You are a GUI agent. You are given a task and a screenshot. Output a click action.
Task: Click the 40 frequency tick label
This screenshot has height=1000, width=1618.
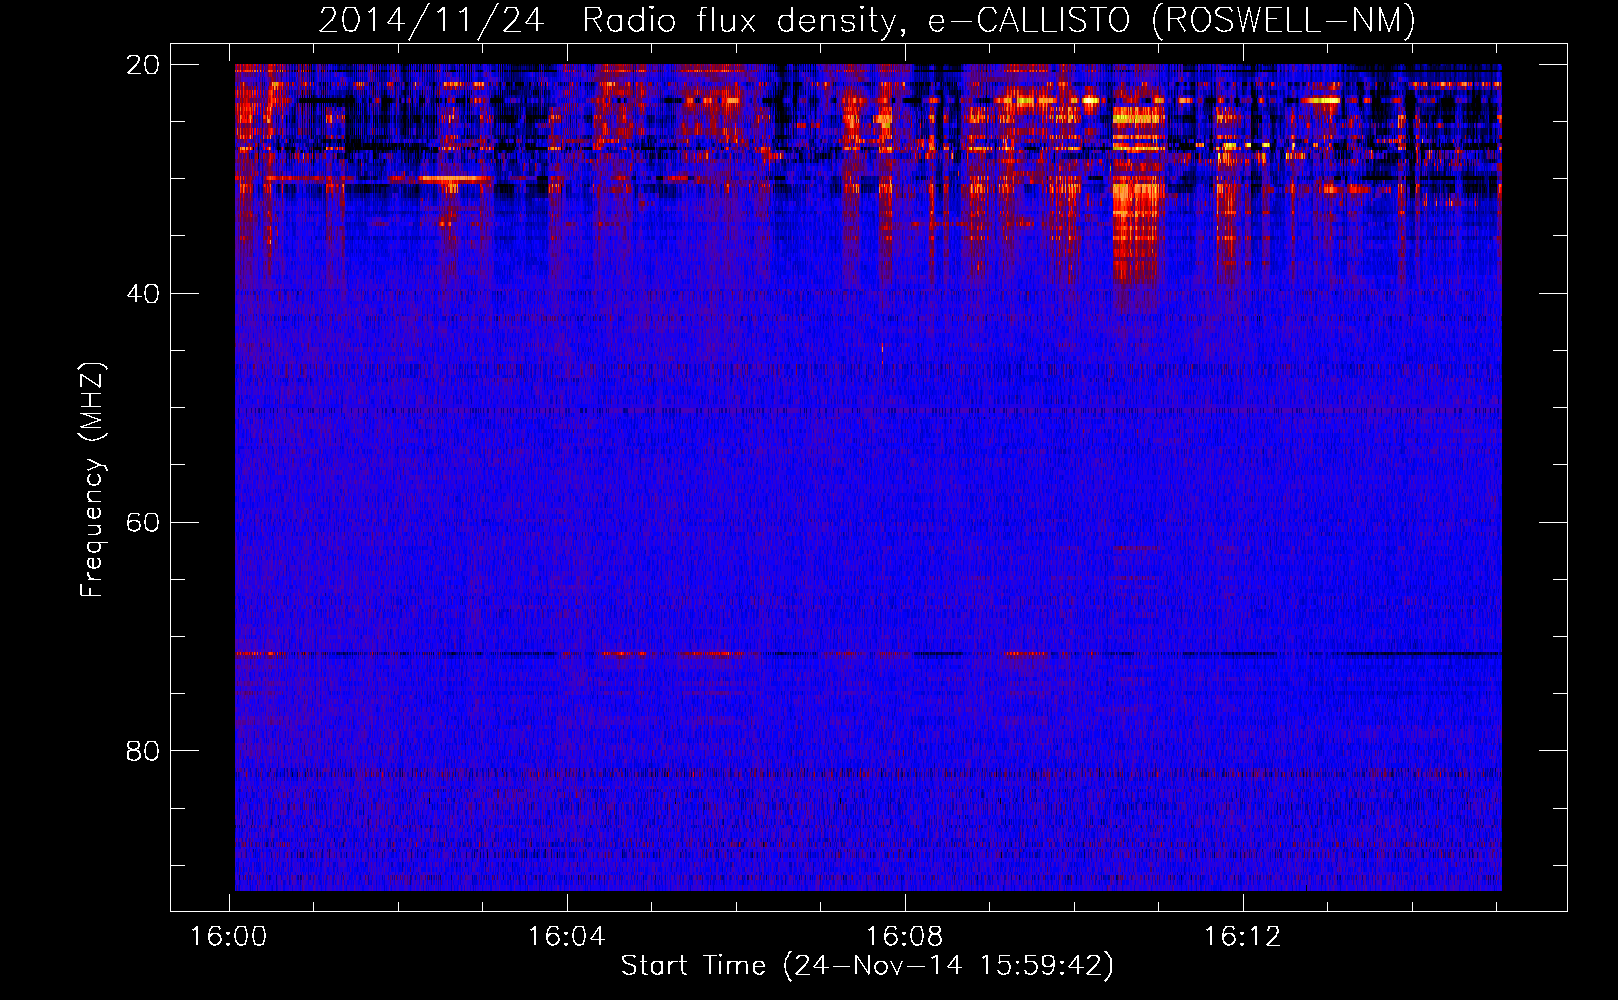[x=143, y=294]
